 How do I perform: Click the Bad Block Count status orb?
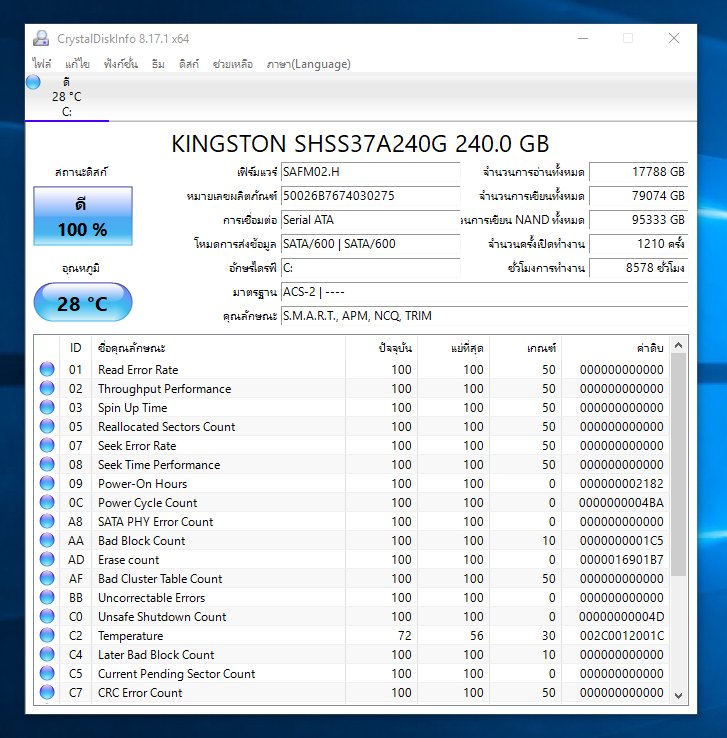coord(47,541)
